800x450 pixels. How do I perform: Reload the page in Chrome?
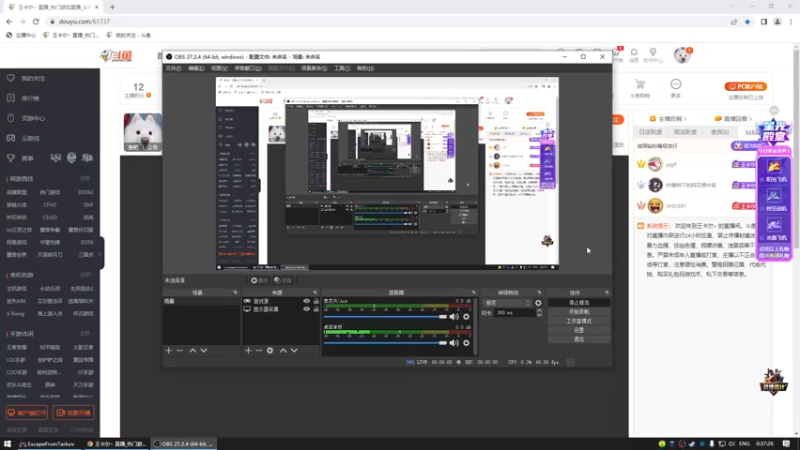coord(36,22)
